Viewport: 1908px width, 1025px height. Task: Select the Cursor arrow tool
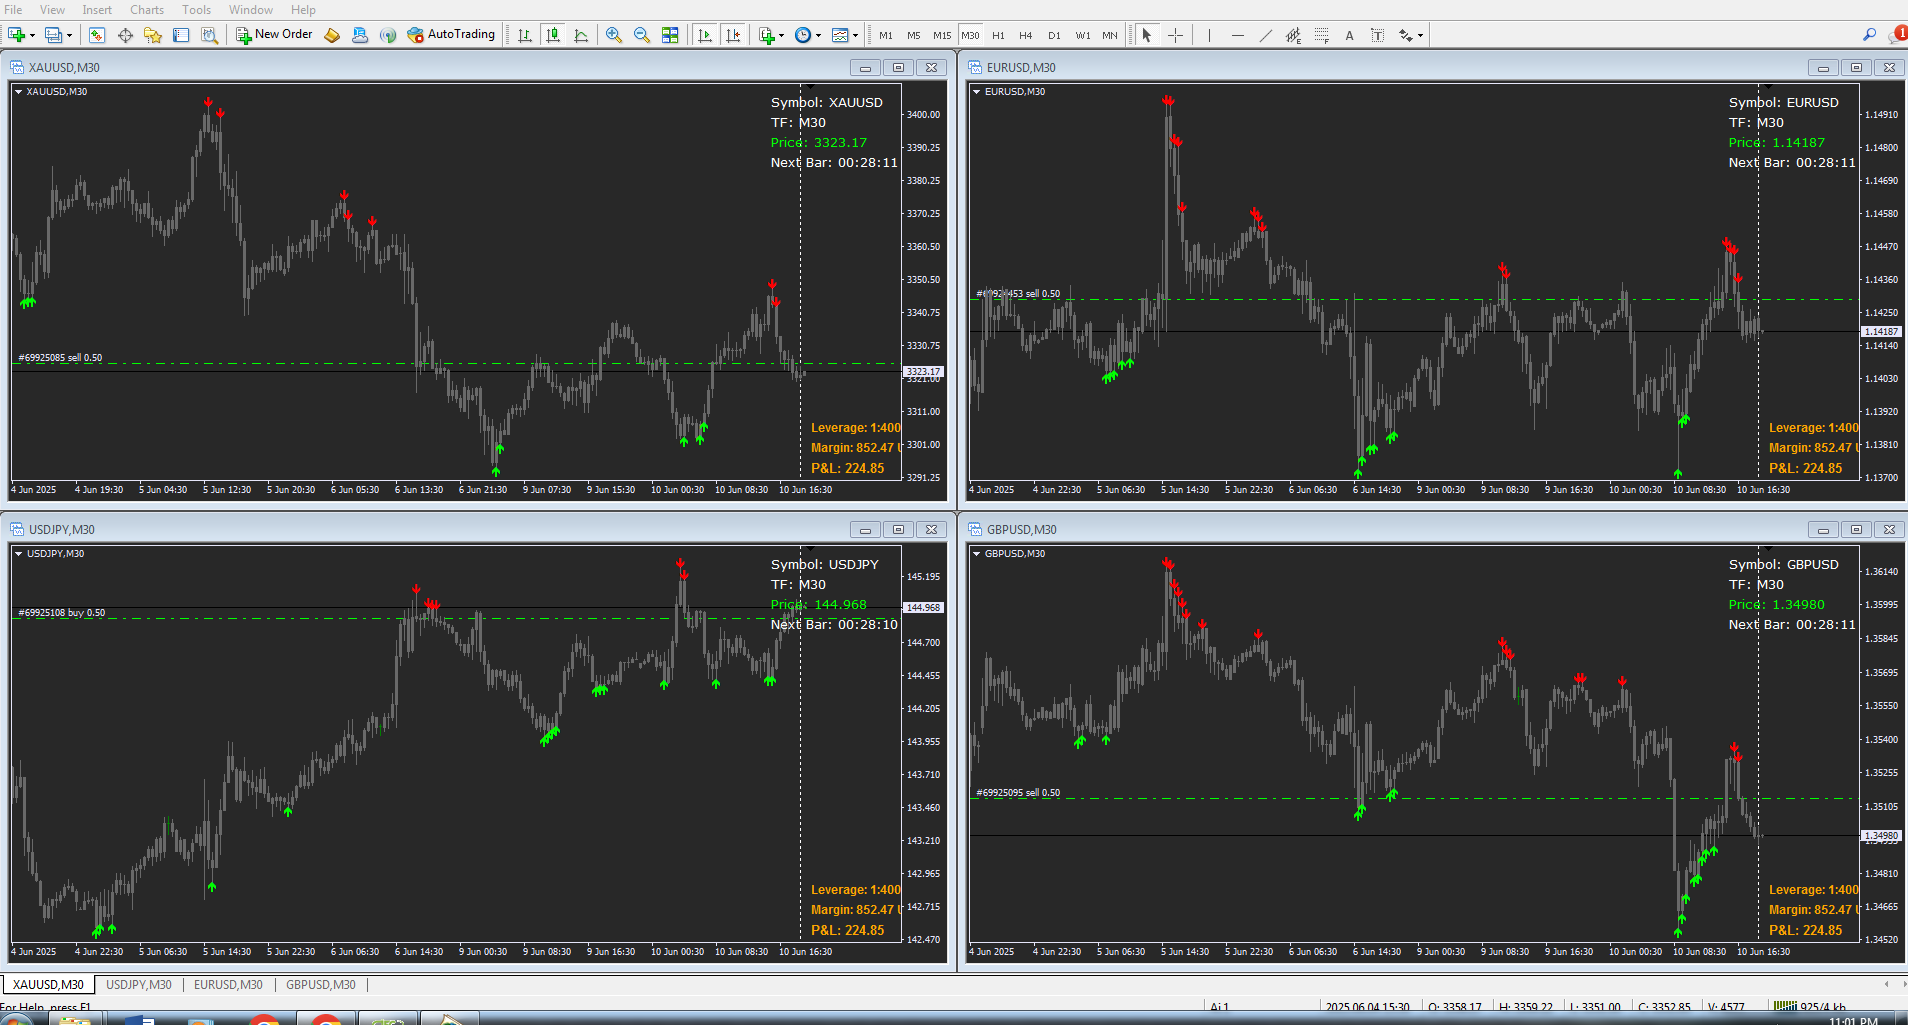pyautogui.click(x=1147, y=35)
